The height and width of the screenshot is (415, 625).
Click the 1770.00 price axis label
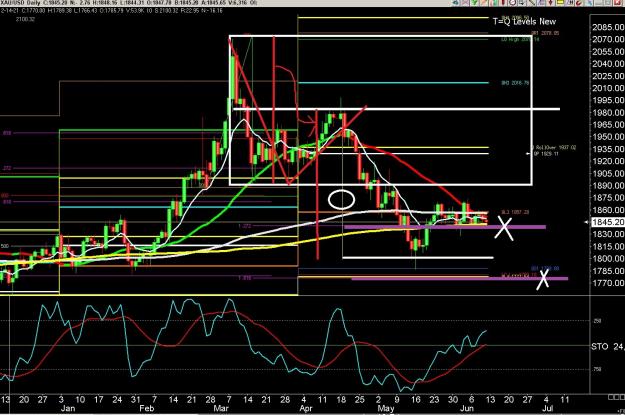608,283
